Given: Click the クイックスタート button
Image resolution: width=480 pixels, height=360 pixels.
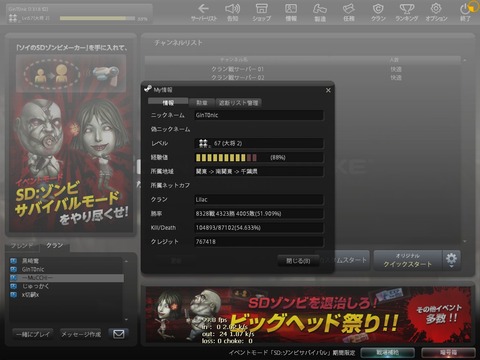Looking at the screenshot, I should click(x=408, y=260).
